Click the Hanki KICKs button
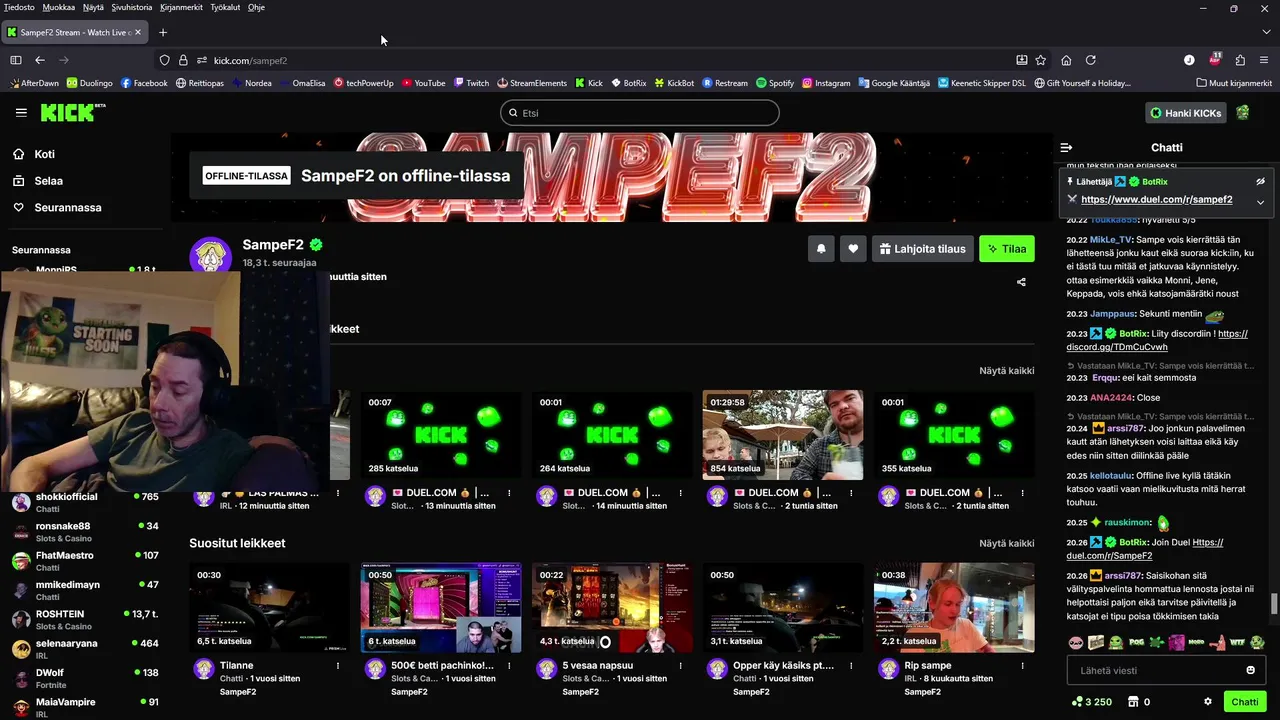 coord(1186,113)
